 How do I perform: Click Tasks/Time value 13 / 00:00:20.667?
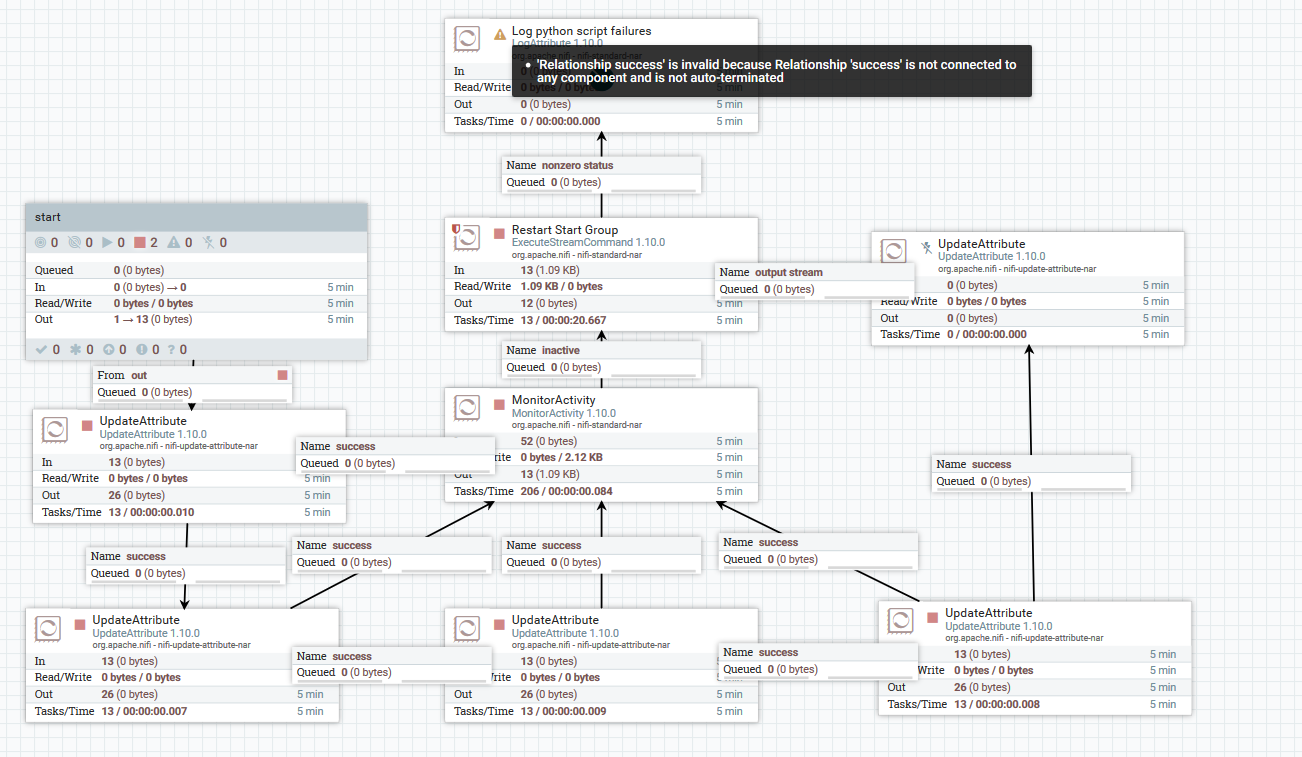[563, 320]
